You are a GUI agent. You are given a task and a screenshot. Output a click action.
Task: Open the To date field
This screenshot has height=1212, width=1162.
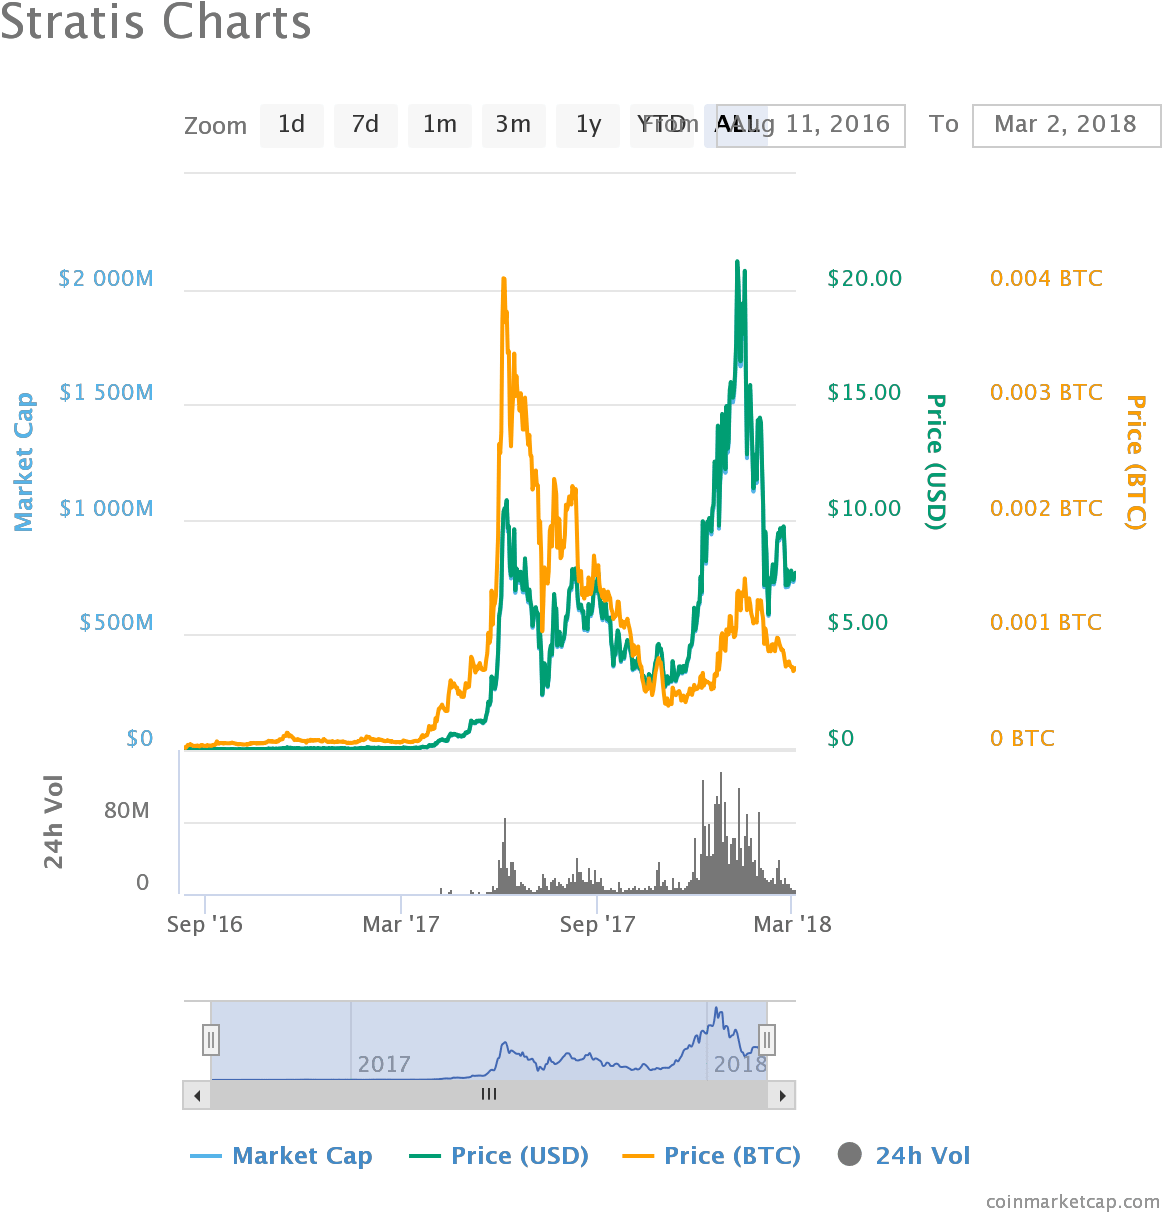click(1064, 125)
